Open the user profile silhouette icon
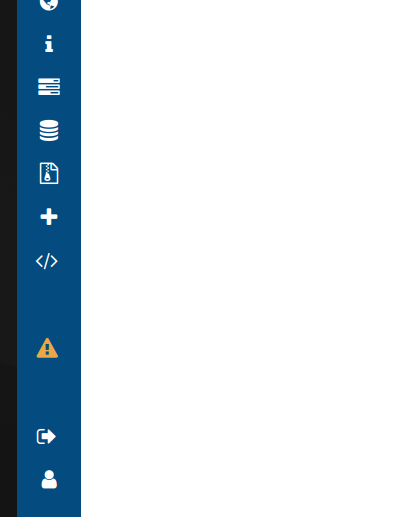The width and height of the screenshot is (404, 517). pyautogui.click(x=49, y=479)
